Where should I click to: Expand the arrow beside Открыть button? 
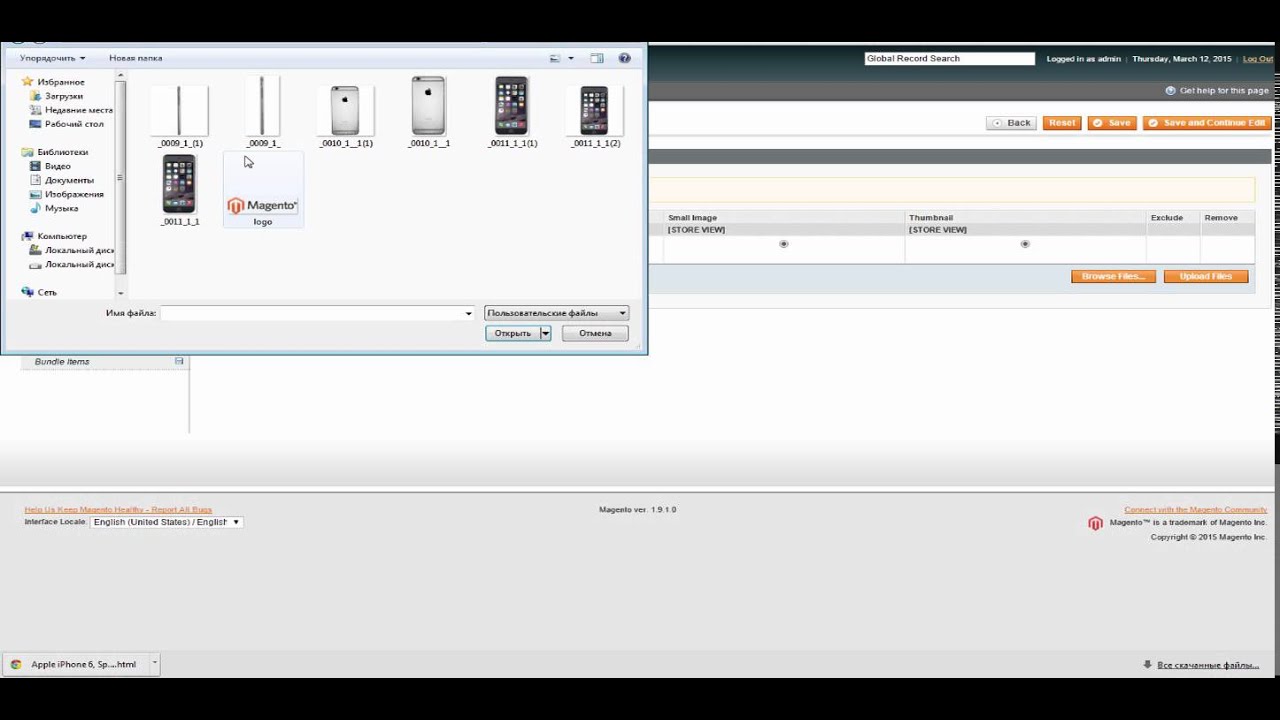[x=545, y=333]
